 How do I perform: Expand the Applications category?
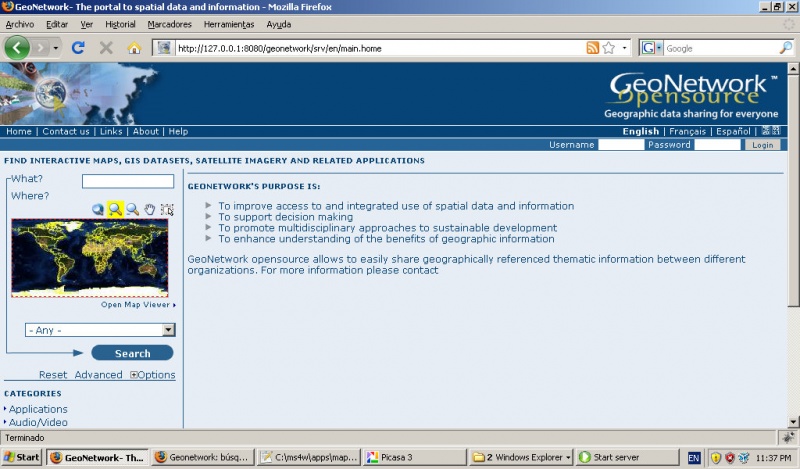[x=38, y=409]
